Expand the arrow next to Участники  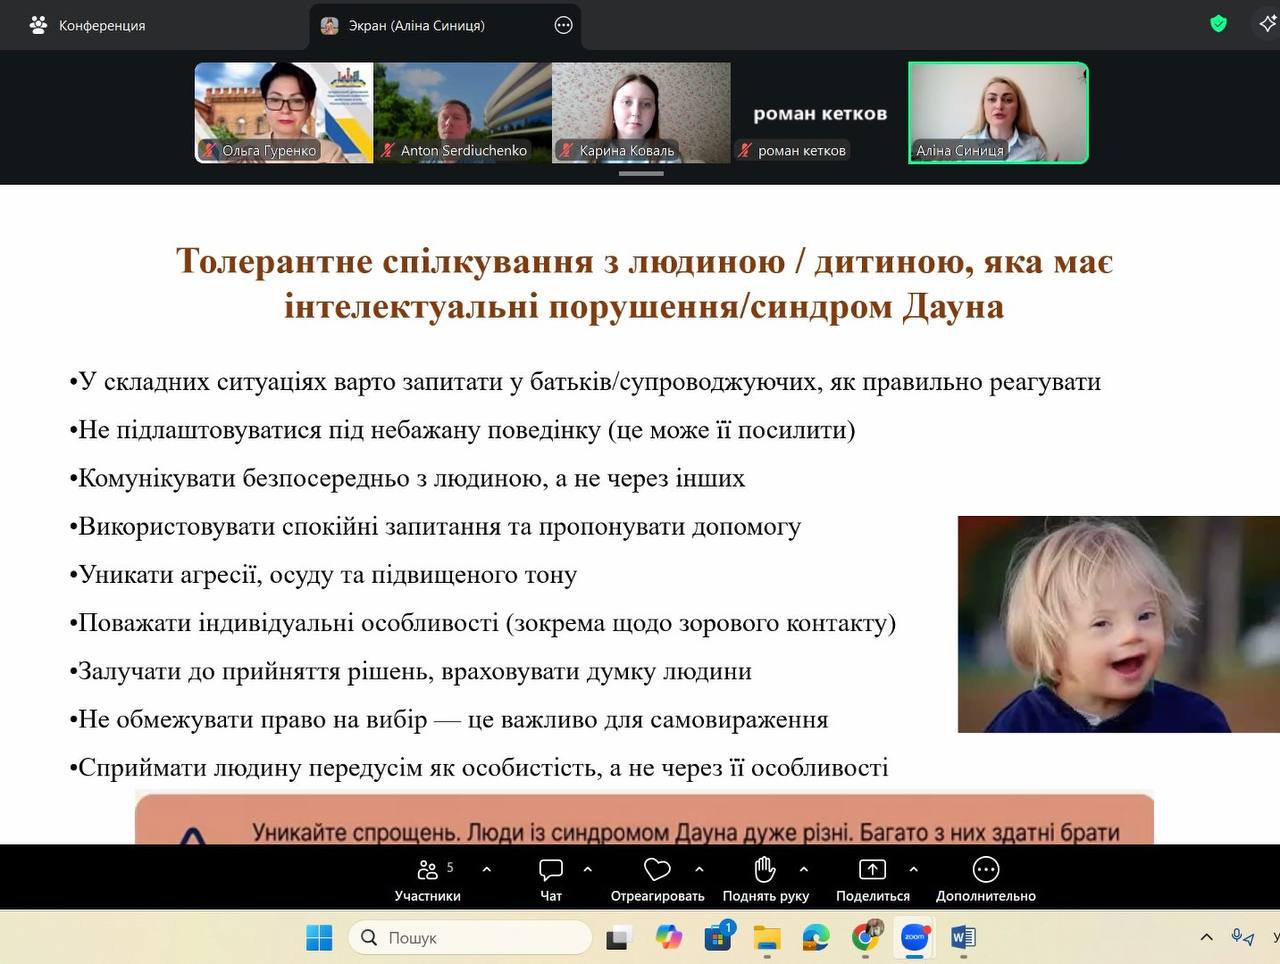(487, 870)
